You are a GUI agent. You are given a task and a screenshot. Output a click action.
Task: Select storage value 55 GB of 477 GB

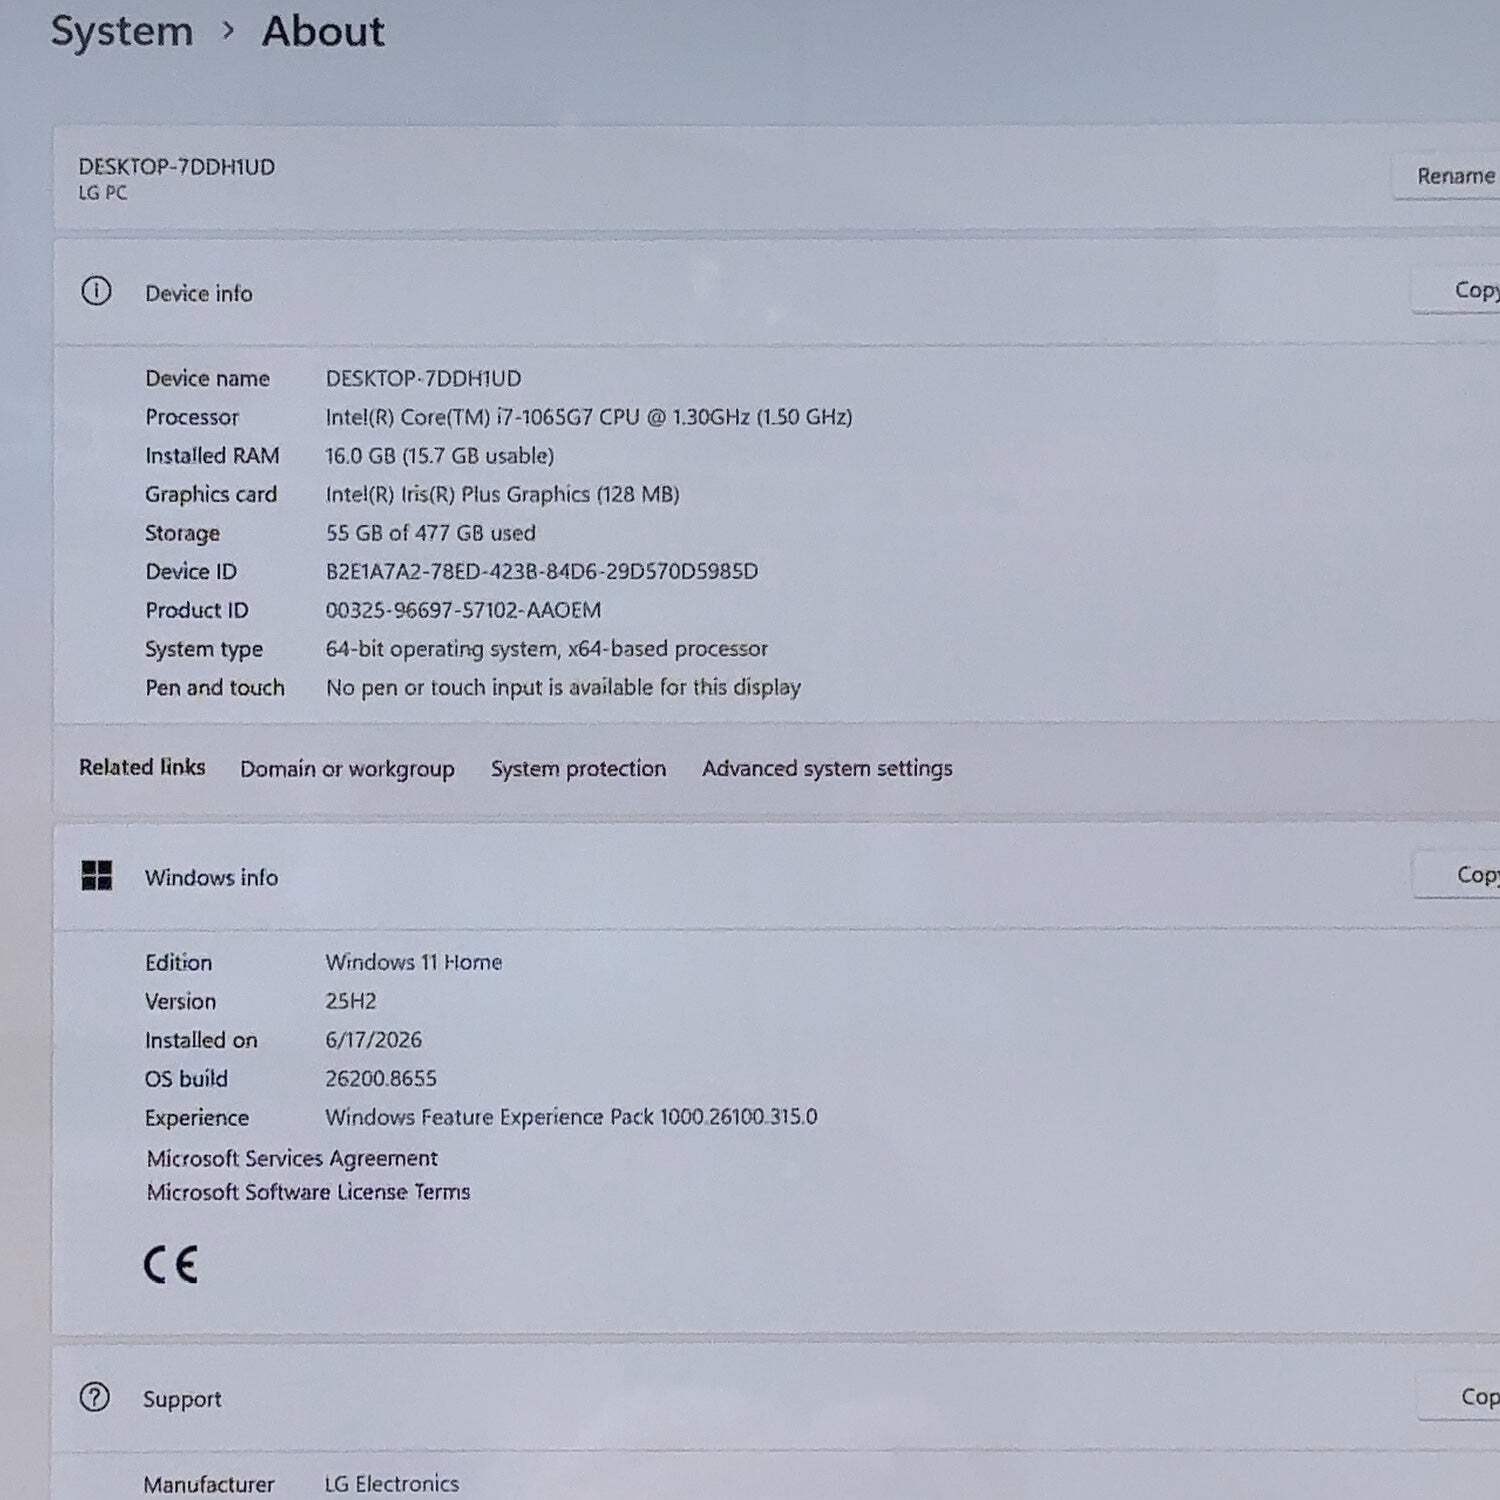tap(431, 533)
